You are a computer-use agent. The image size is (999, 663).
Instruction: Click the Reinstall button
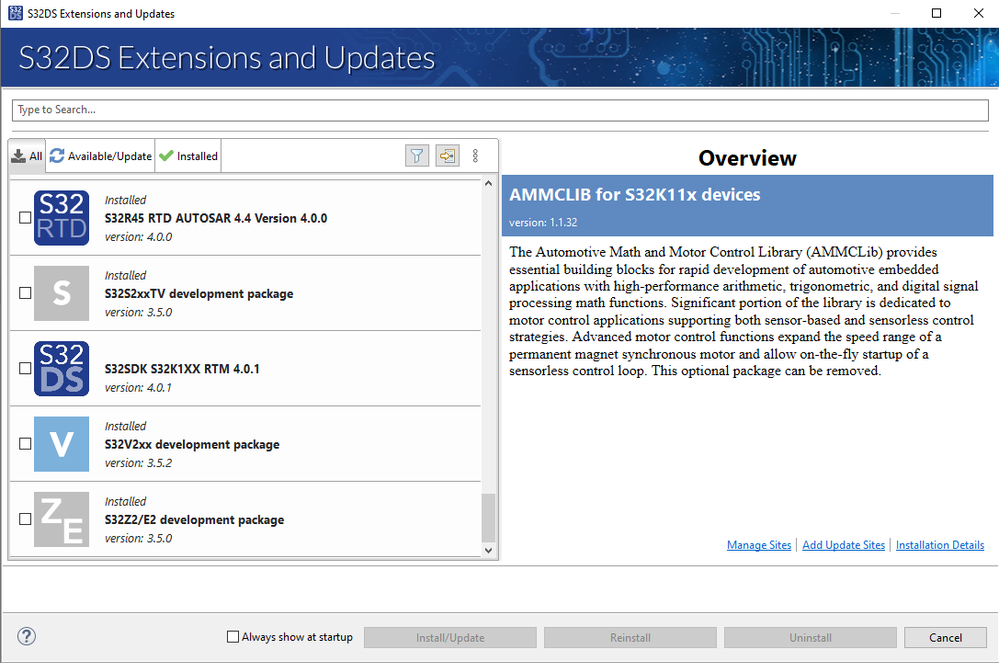(630, 638)
